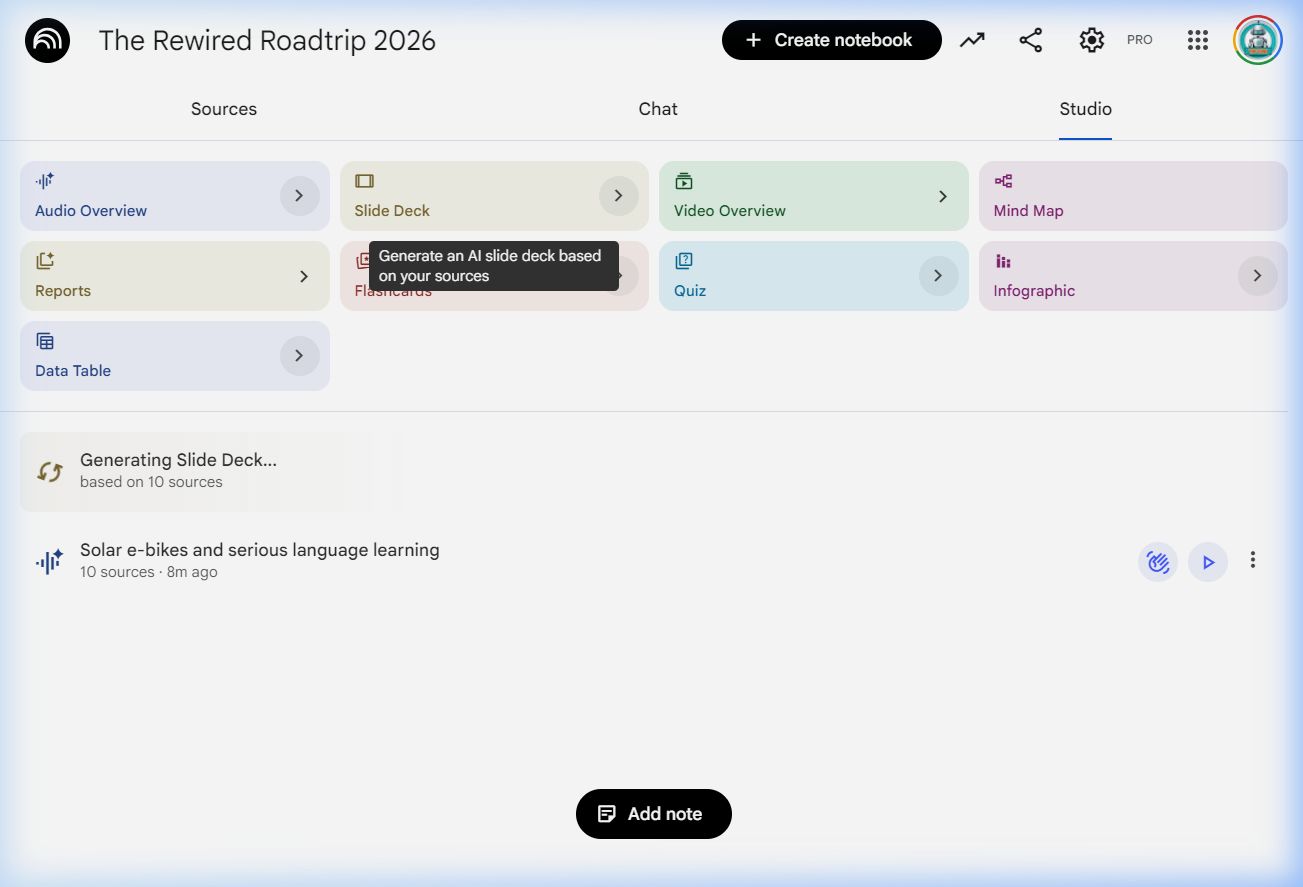Click the Create notebook button
The width and height of the screenshot is (1303, 887).
831,40
